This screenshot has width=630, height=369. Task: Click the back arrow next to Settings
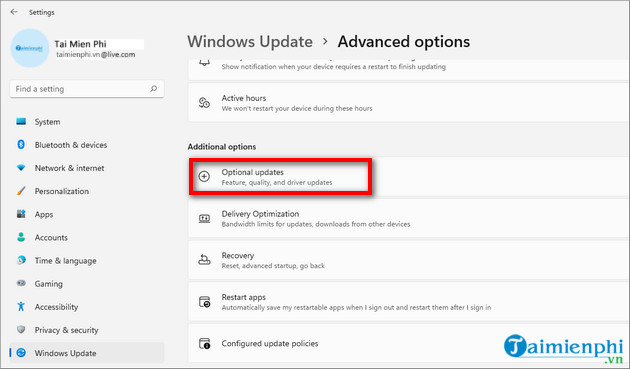[14, 12]
